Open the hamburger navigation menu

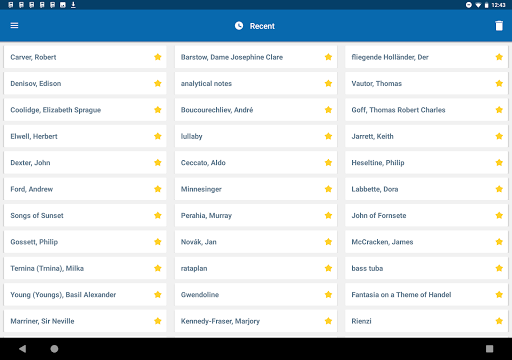click(x=14, y=26)
